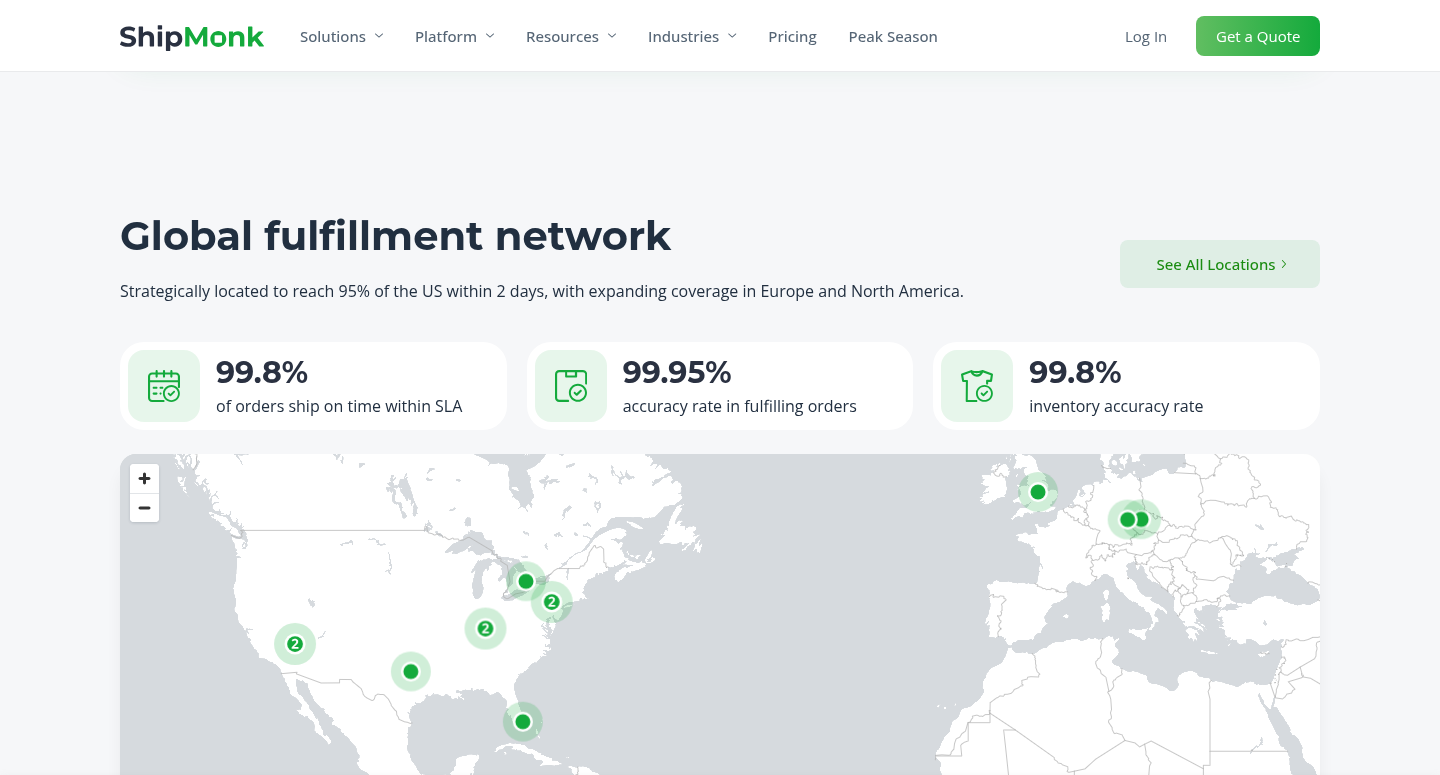
Task: Click the "Strategically located to reach 95%" description
Action: tap(542, 292)
